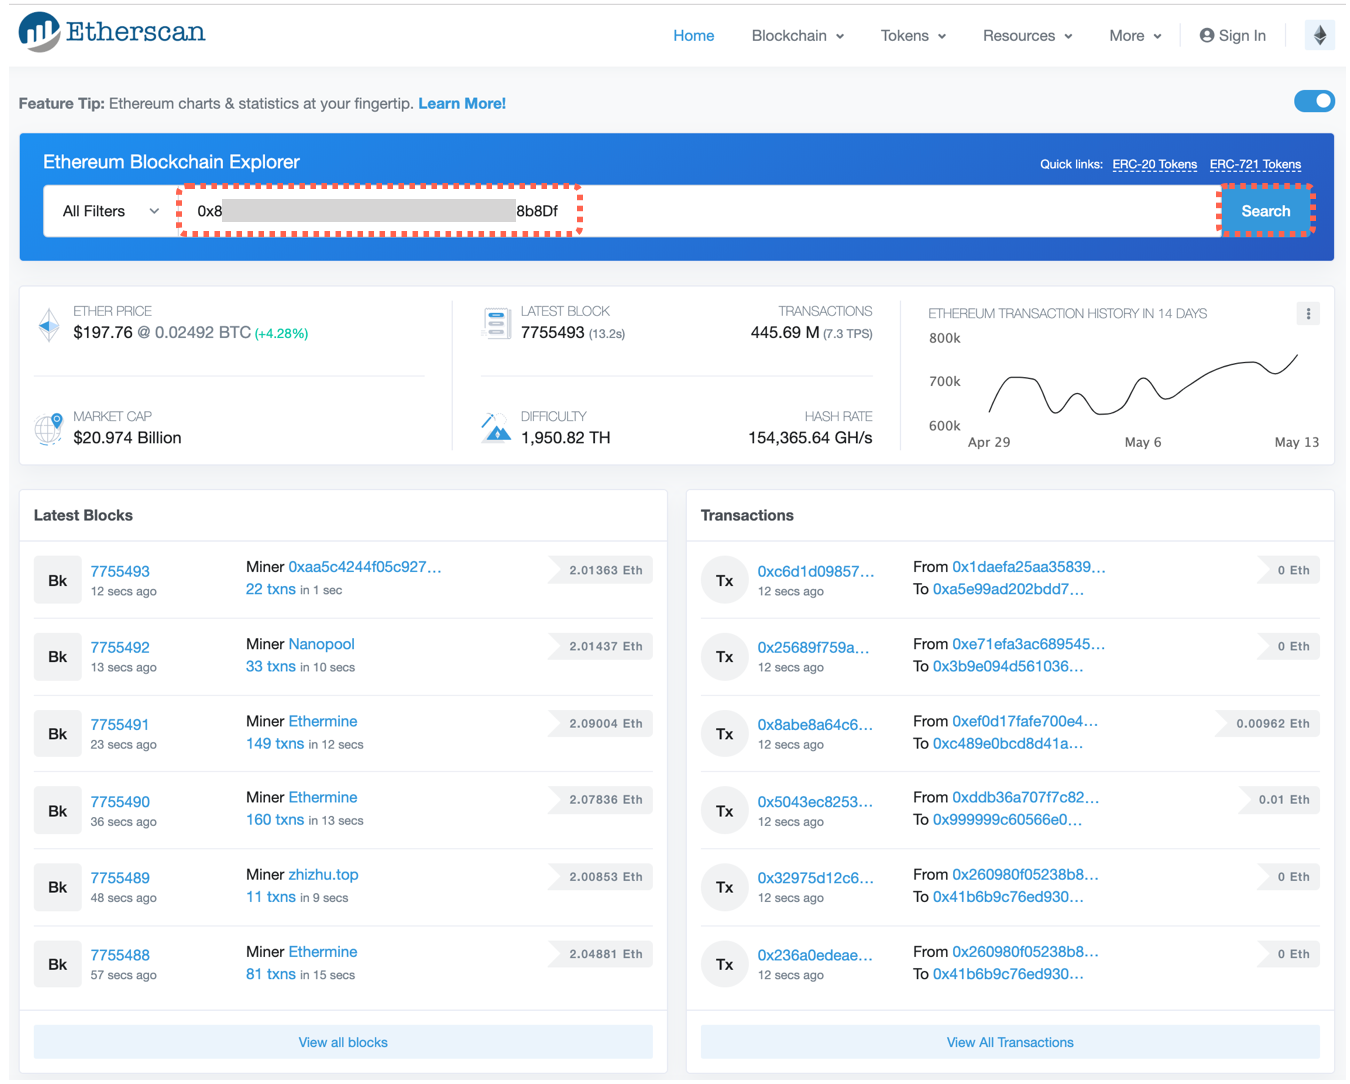The image size is (1350, 1084).
Task: Click the market cap globe icon
Action: (48, 429)
